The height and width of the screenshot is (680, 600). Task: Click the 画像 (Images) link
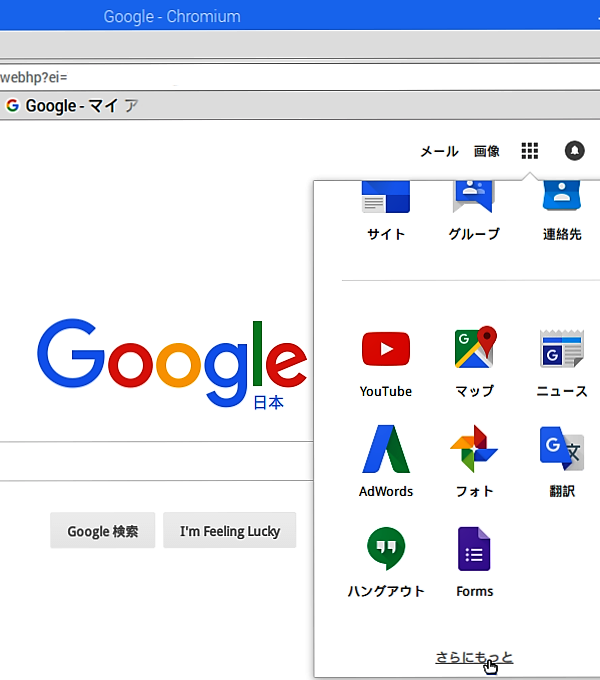click(x=486, y=151)
